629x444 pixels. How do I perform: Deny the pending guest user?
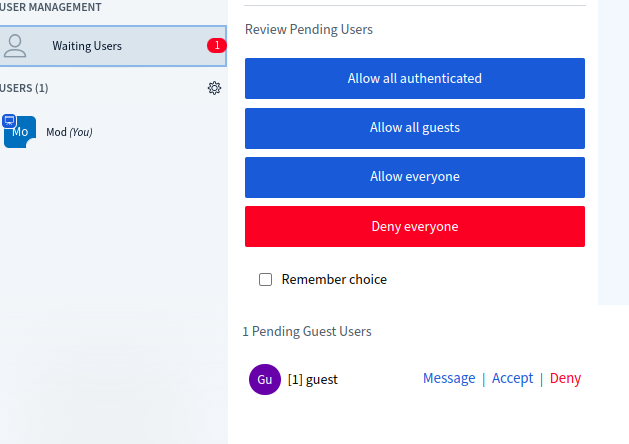(565, 378)
